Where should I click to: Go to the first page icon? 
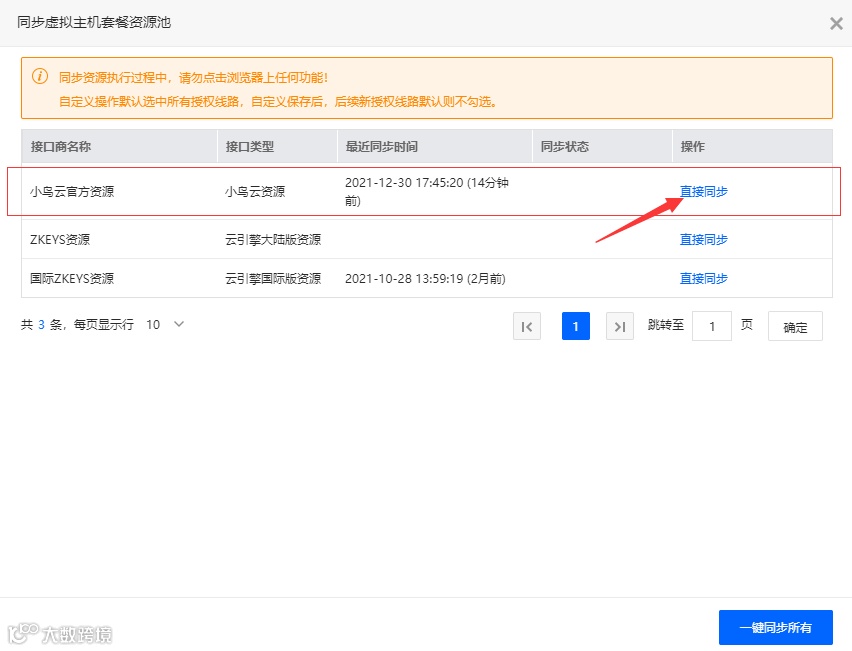[527, 326]
